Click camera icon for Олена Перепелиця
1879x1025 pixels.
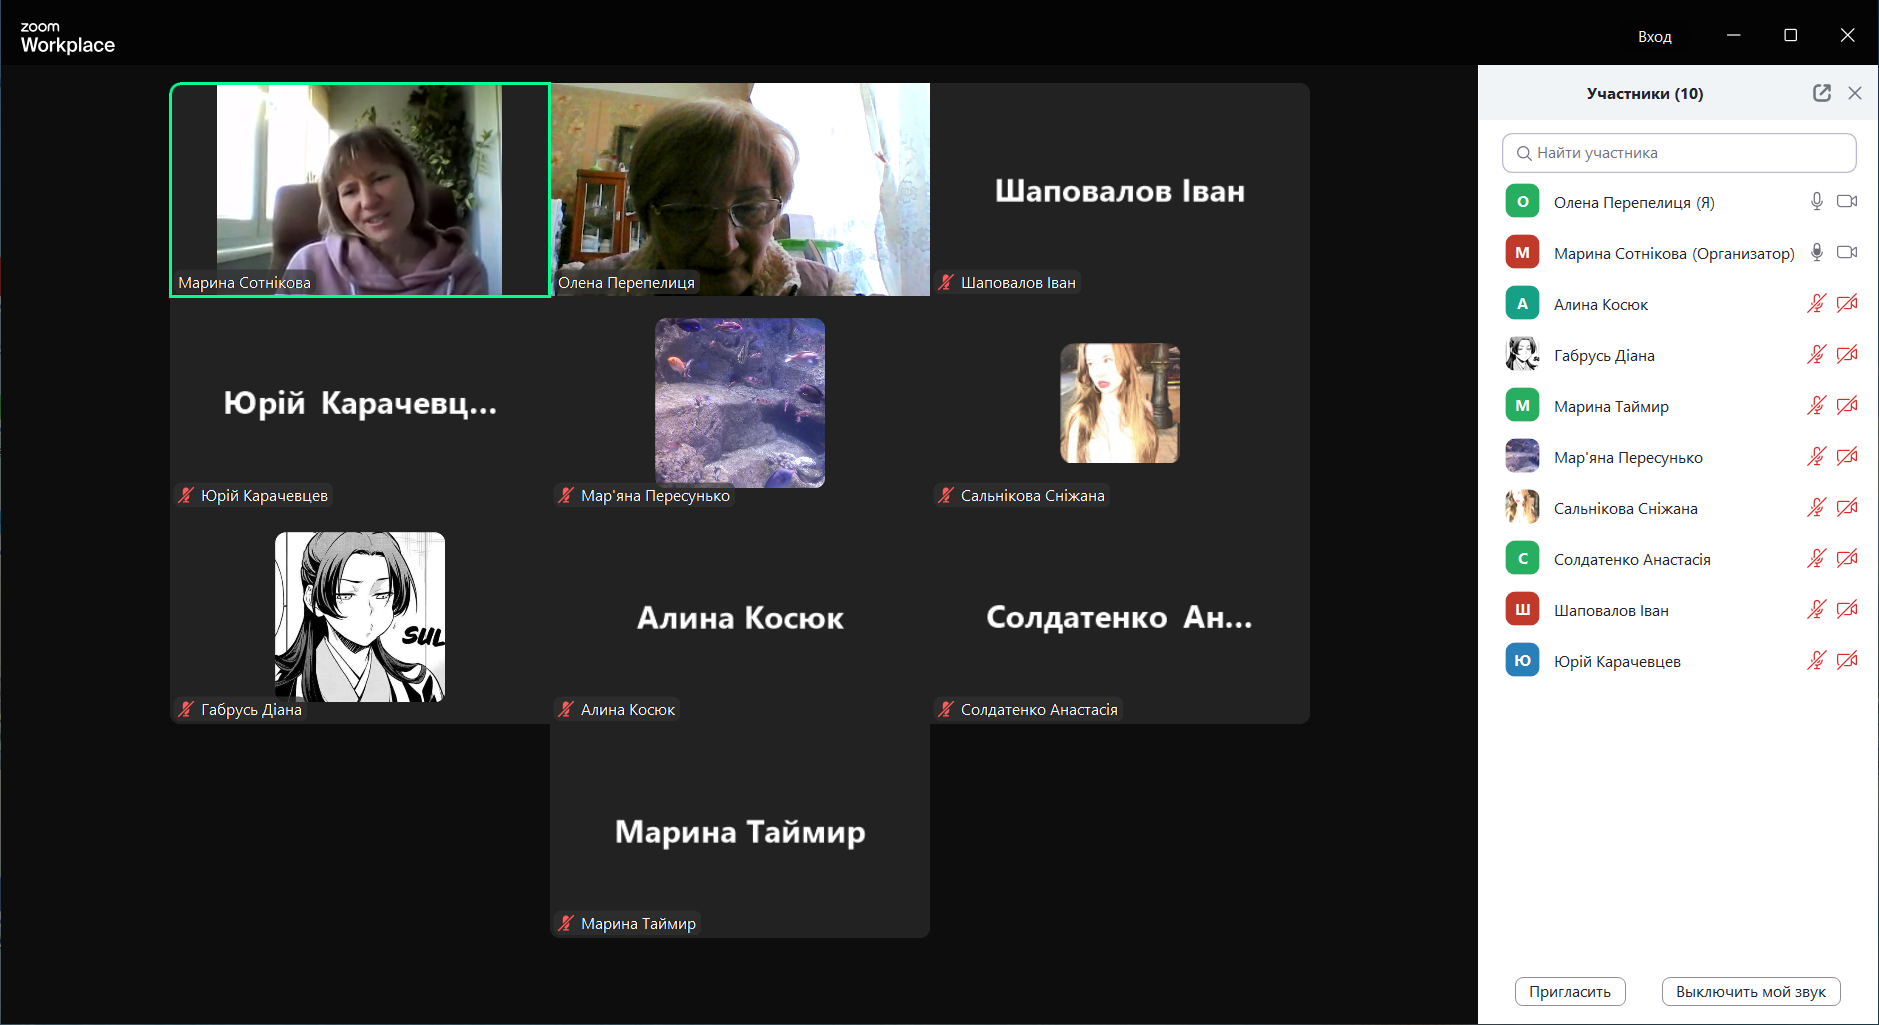(x=1847, y=202)
